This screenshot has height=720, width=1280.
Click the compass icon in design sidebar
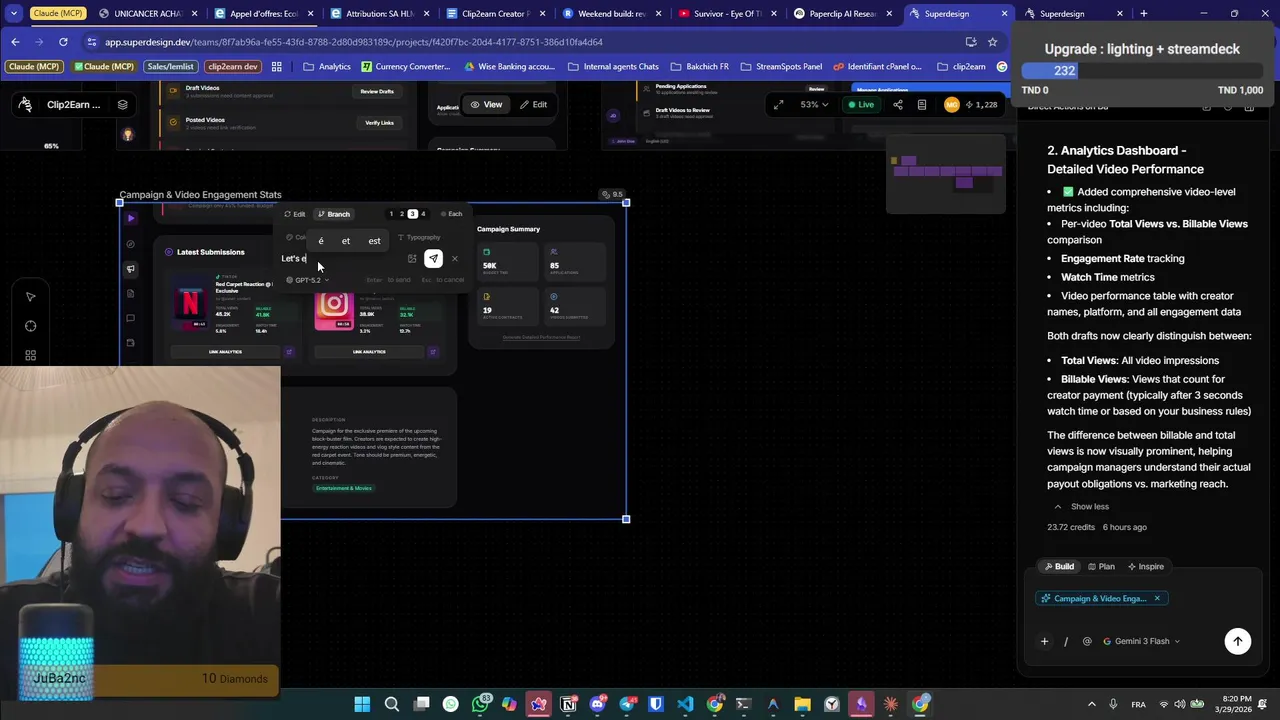coord(131,244)
